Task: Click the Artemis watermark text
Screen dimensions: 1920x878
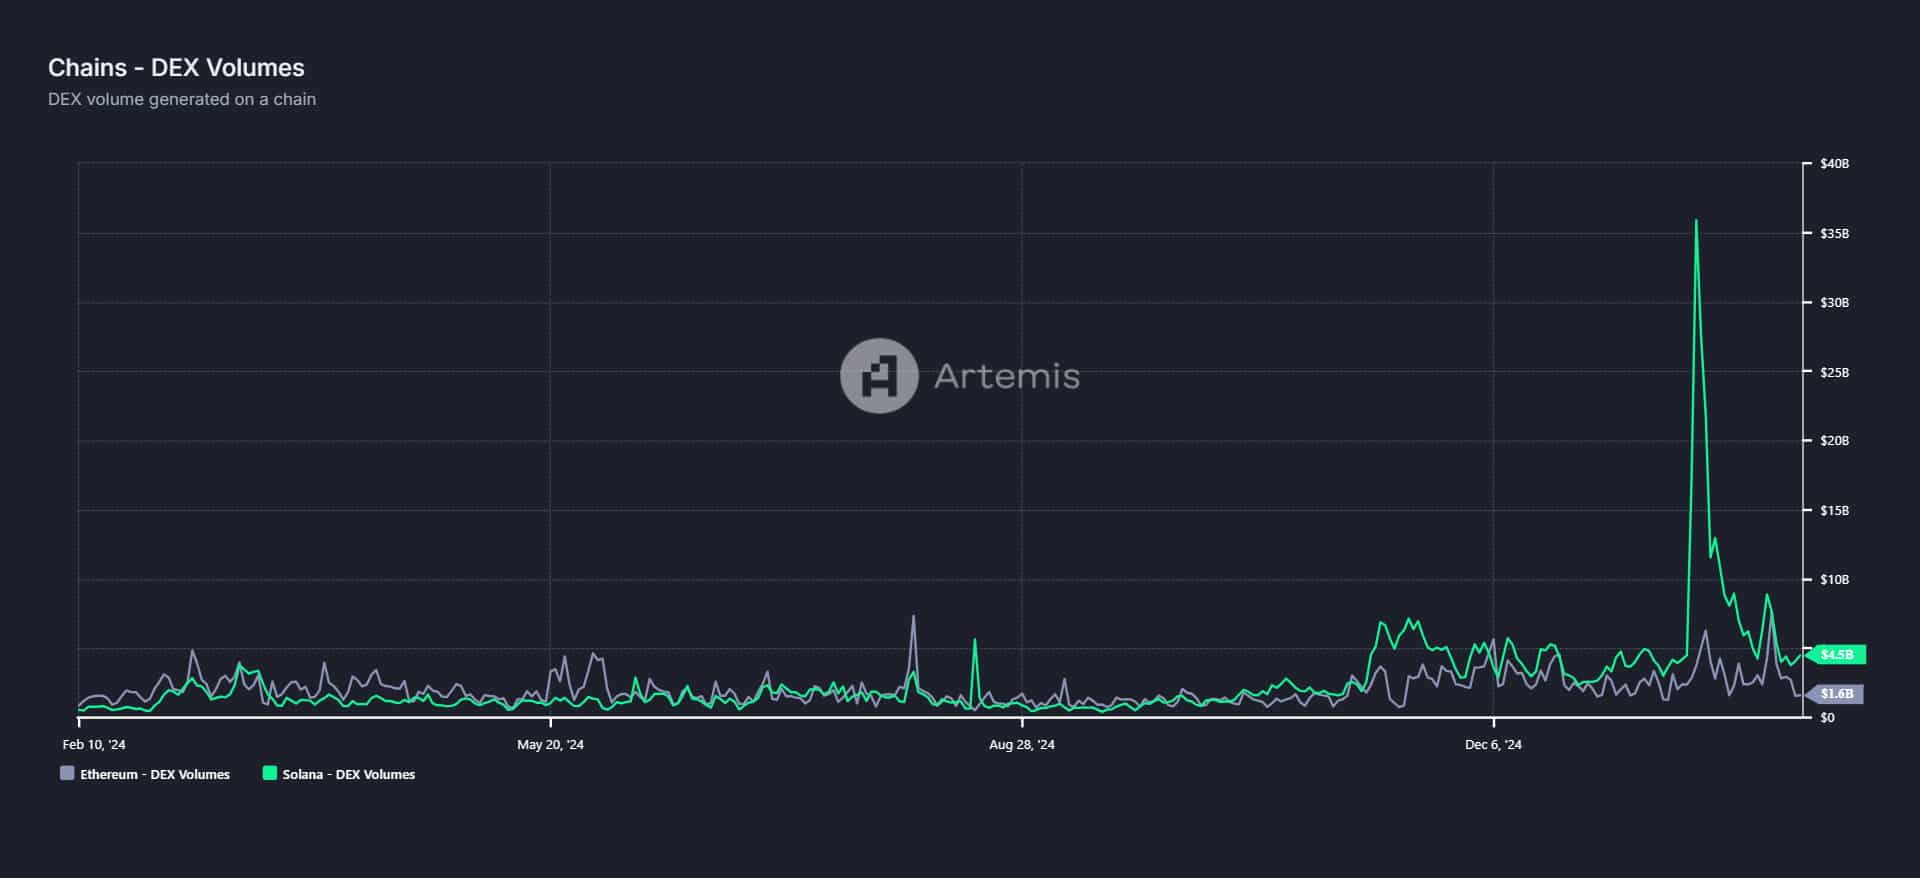Action: pyautogui.click(x=1006, y=376)
